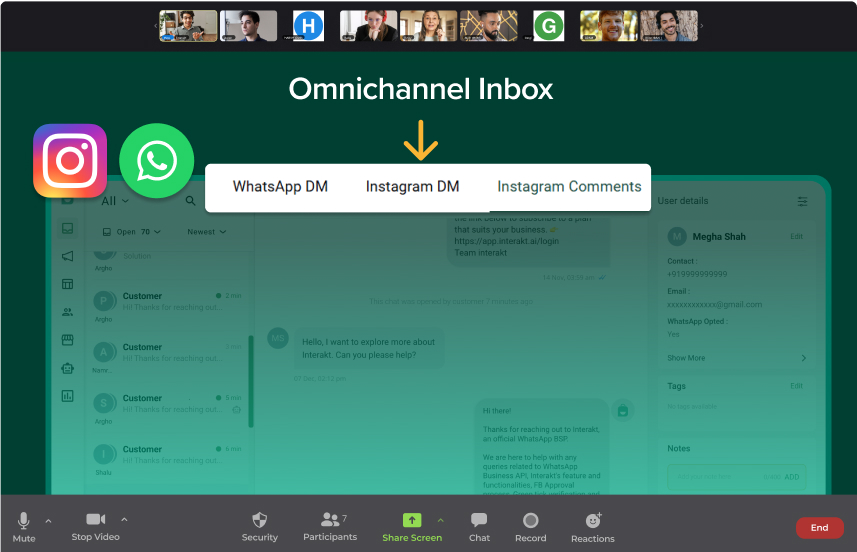Switch to Instagram Comments tab

pos(569,186)
